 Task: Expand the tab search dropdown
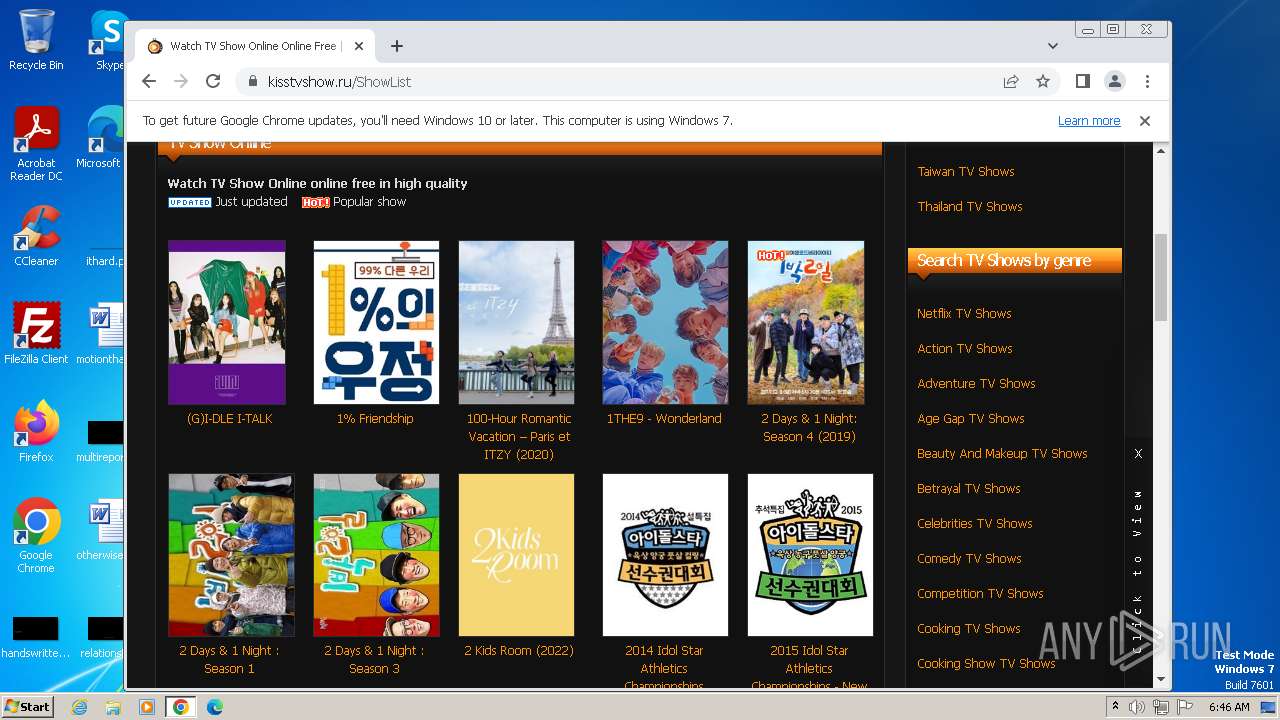[x=1053, y=46]
